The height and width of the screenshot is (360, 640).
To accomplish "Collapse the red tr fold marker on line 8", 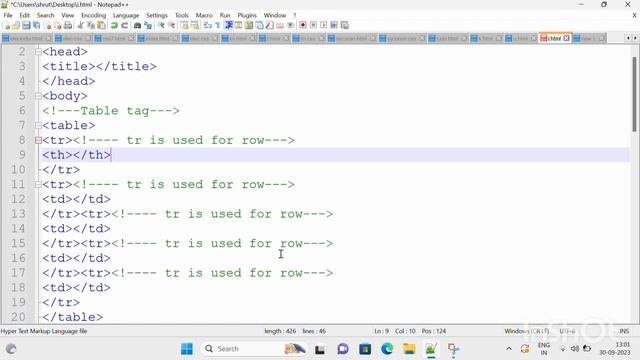I will [x=38, y=140].
